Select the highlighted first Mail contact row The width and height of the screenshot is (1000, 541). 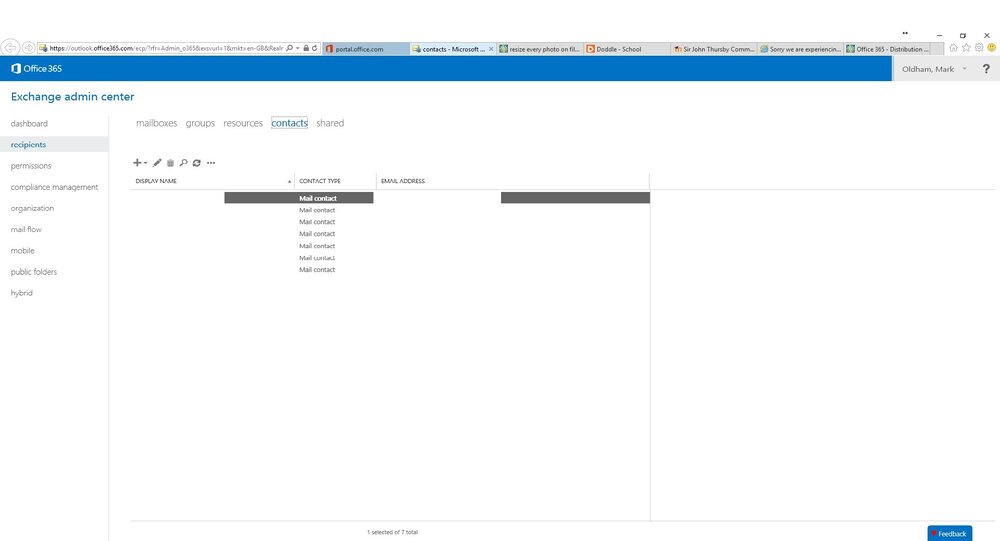tap(390, 198)
